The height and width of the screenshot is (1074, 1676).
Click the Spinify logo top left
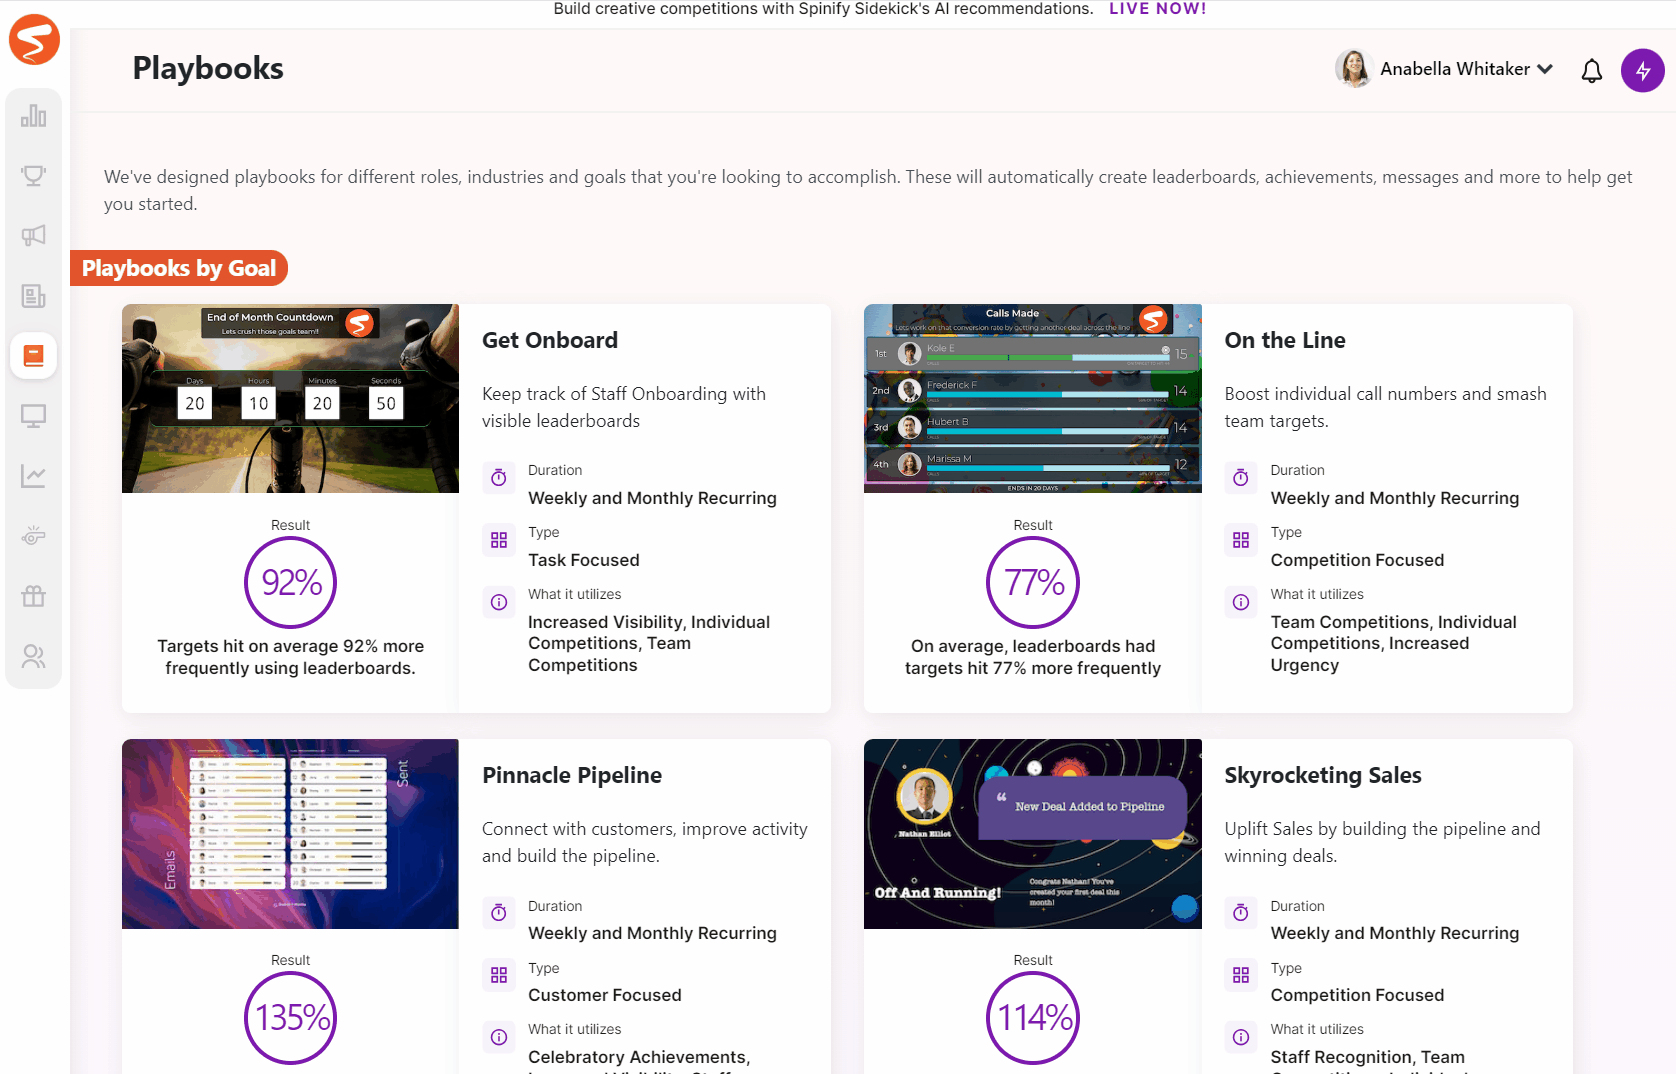pos(34,40)
